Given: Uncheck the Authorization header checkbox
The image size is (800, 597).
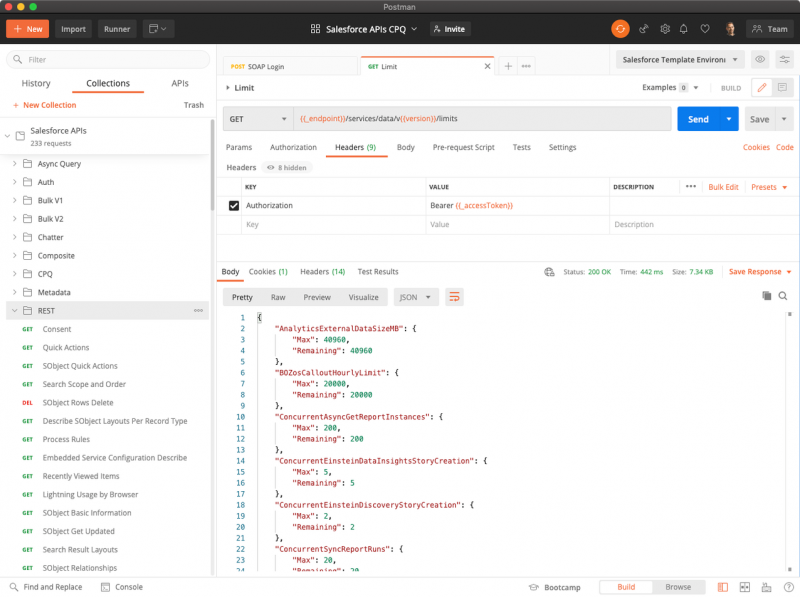Looking at the screenshot, I should coord(234,206).
